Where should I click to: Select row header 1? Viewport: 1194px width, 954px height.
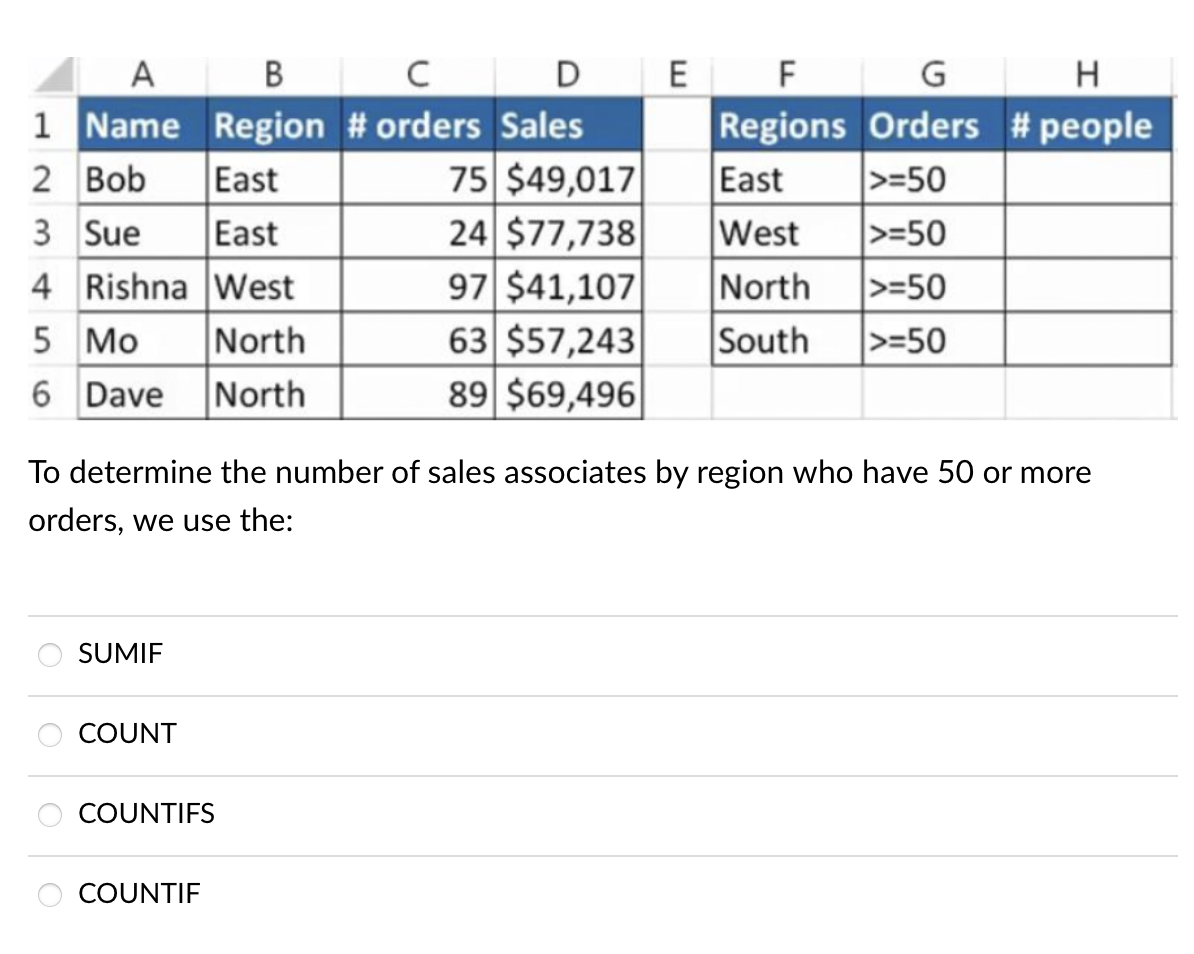click(x=42, y=126)
